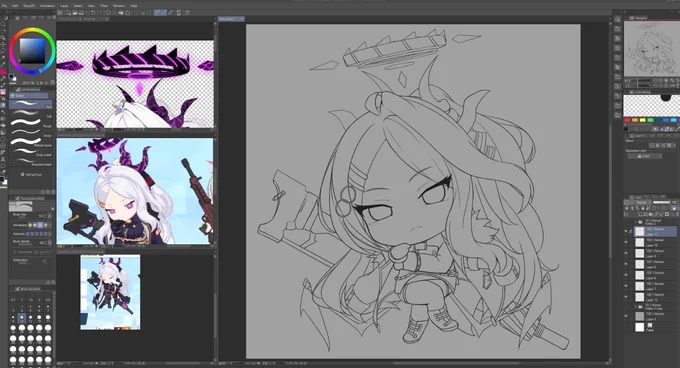
Task: Adjust the Hardness slider
Action: point(36,234)
